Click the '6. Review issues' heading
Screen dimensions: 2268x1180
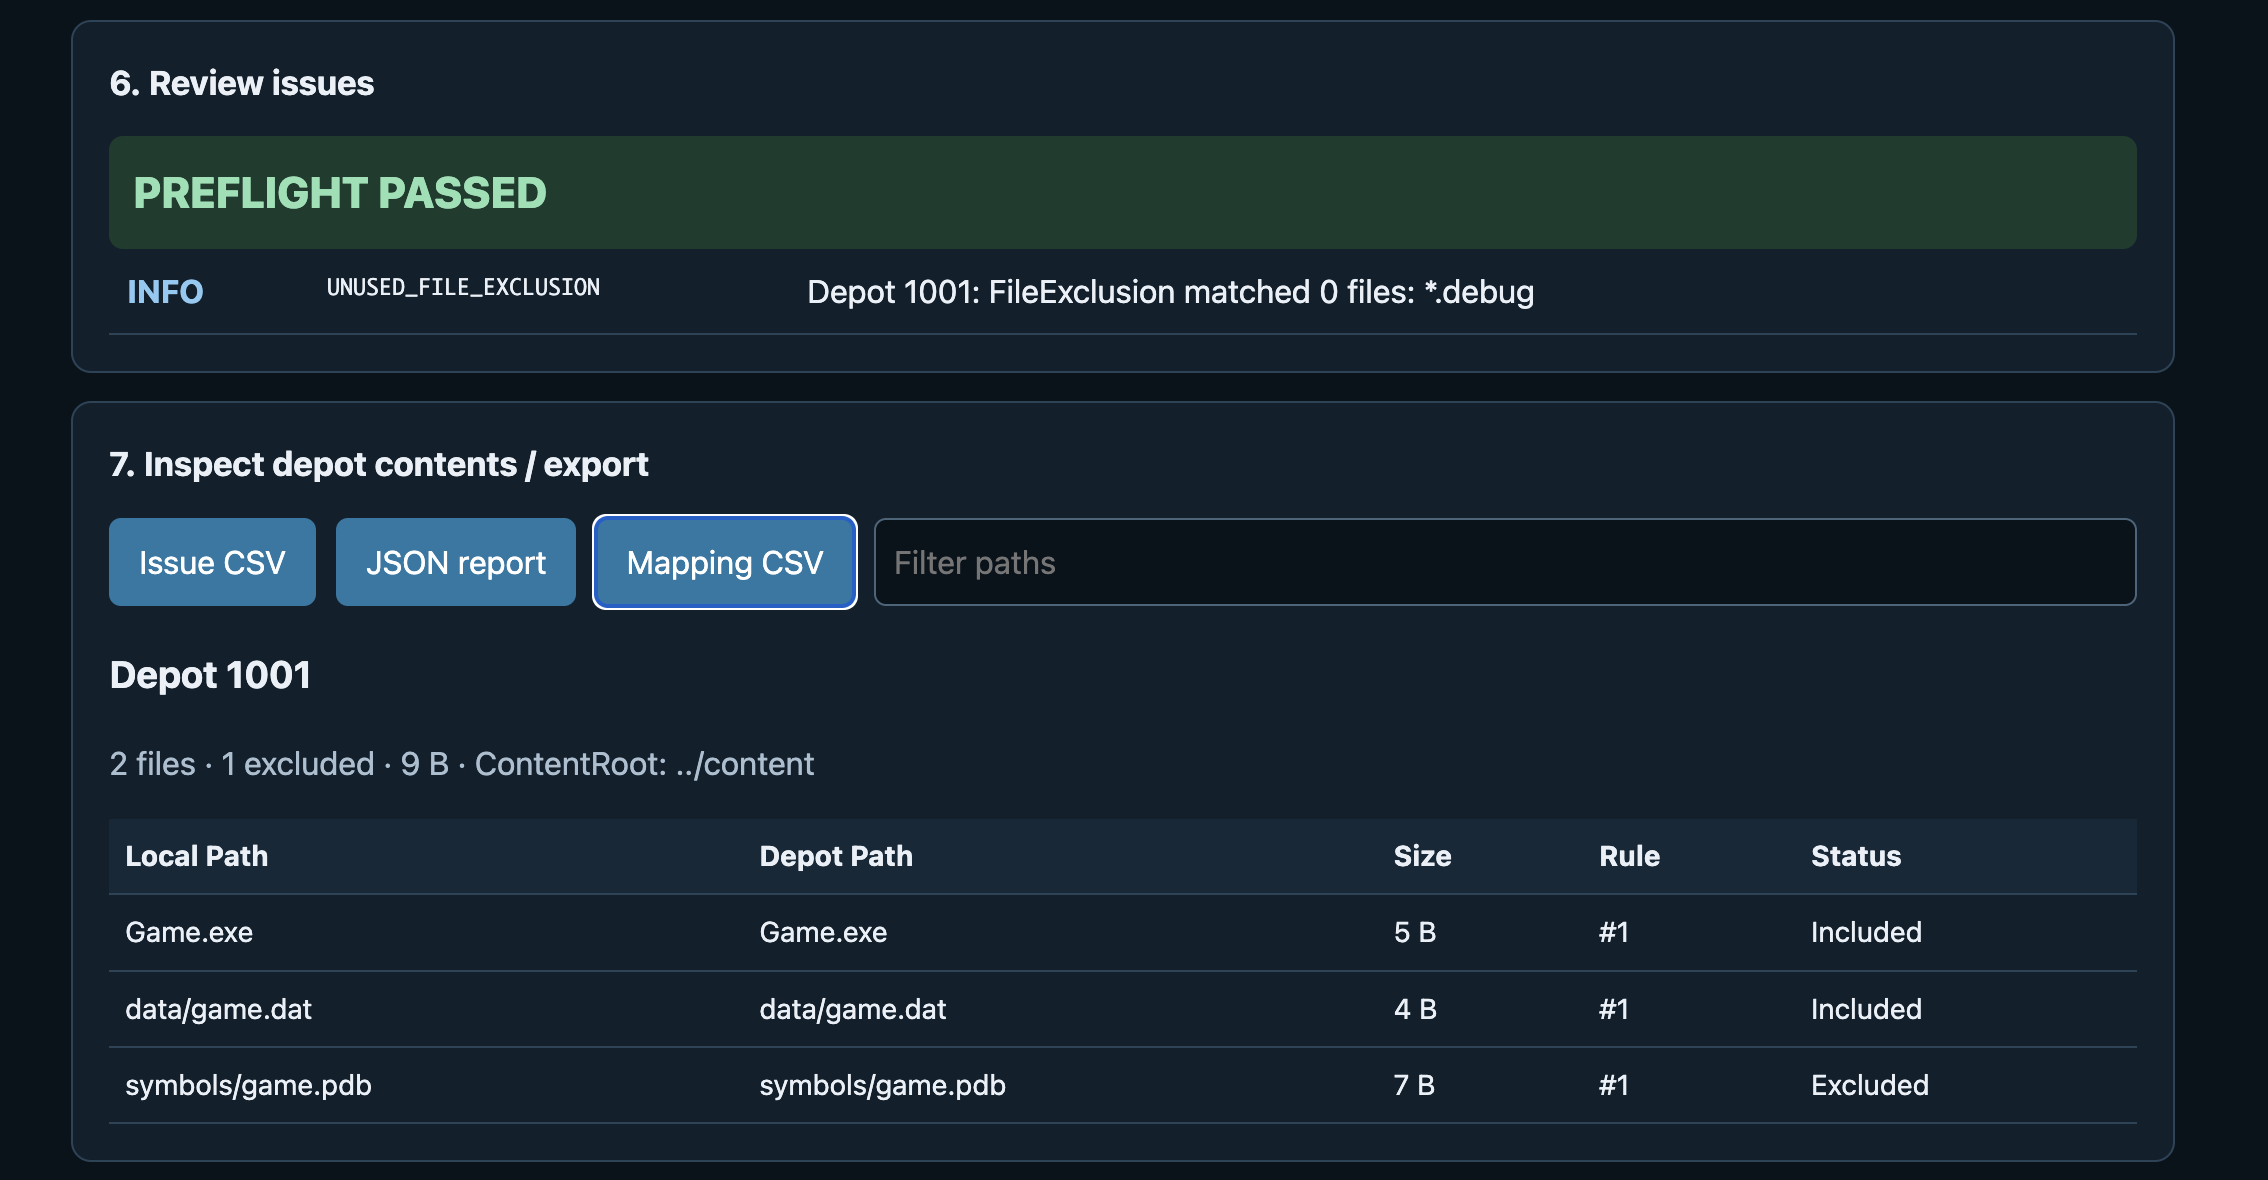pos(242,83)
